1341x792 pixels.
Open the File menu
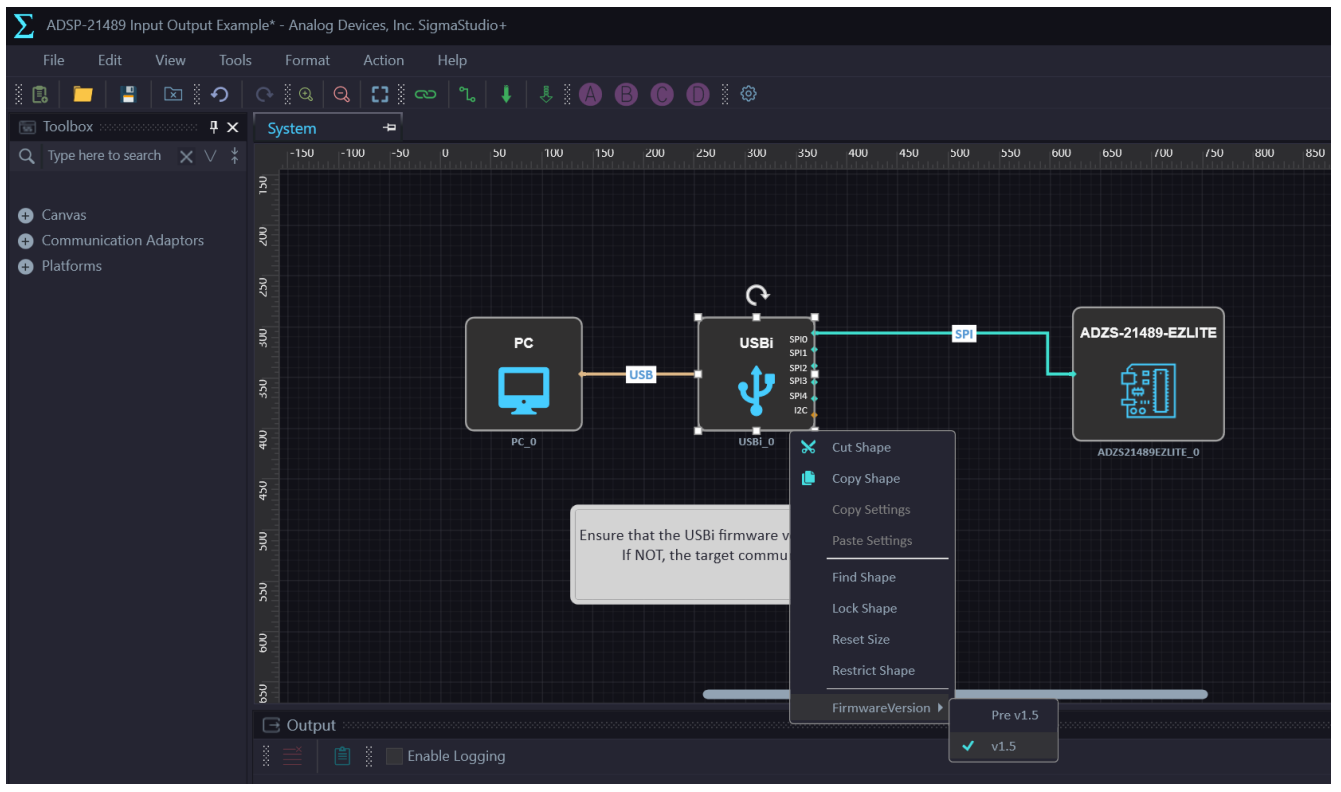[x=54, y=60]
